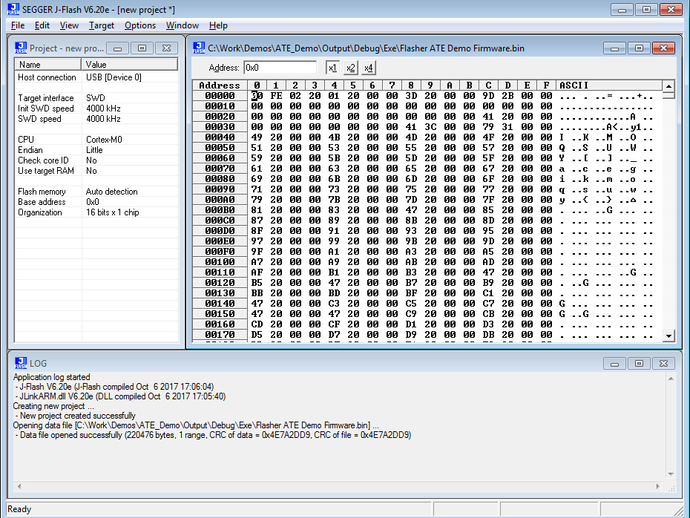Open the Options menu
The image size is (690, 518).
click(x=140, y=25)
